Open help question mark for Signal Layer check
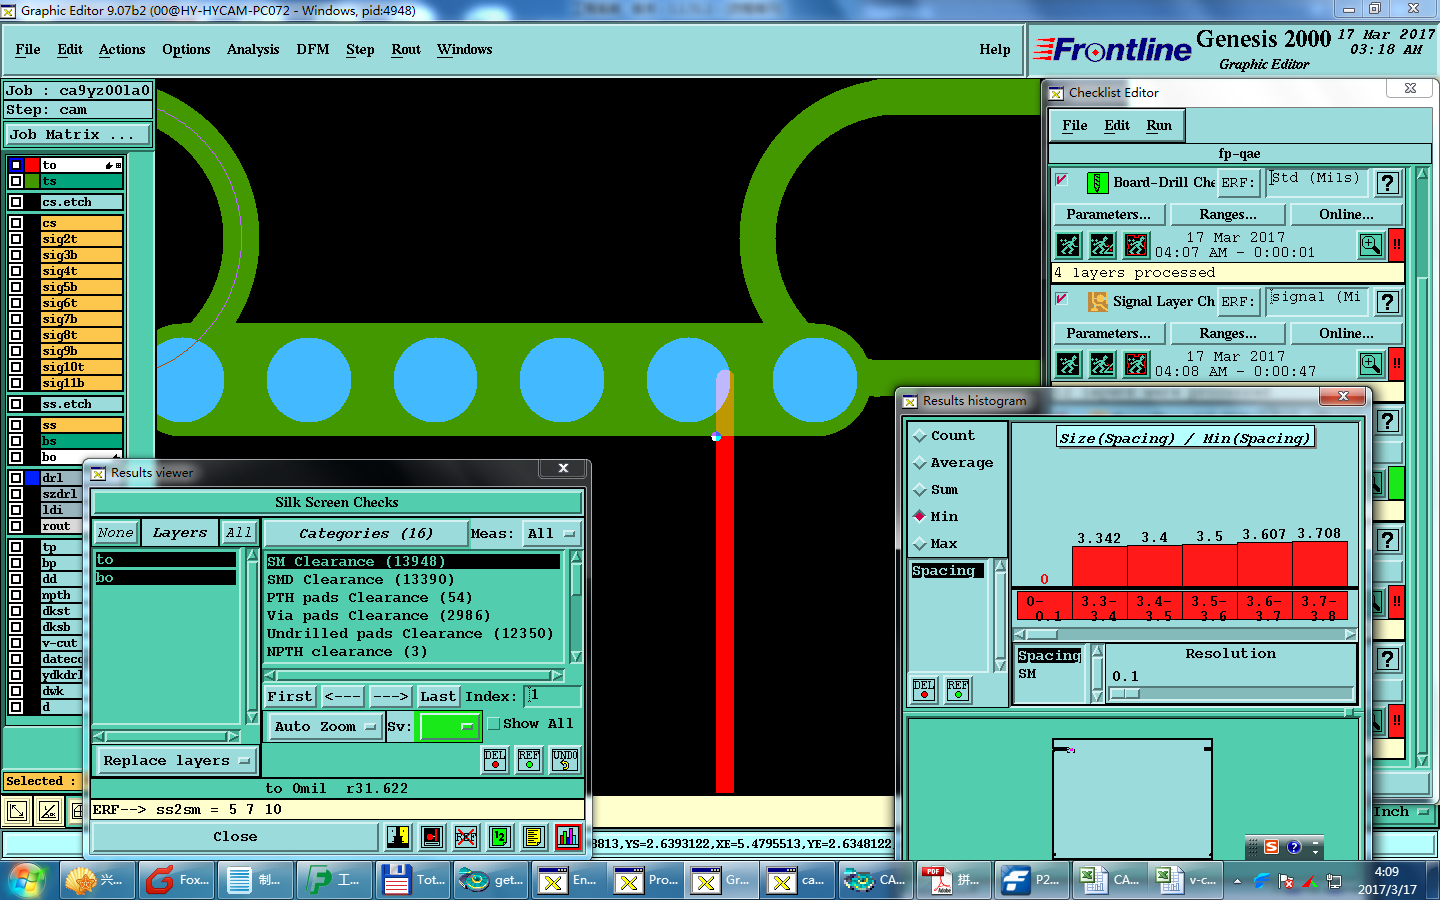The image size is (1440, 900). pos(1387,302)
